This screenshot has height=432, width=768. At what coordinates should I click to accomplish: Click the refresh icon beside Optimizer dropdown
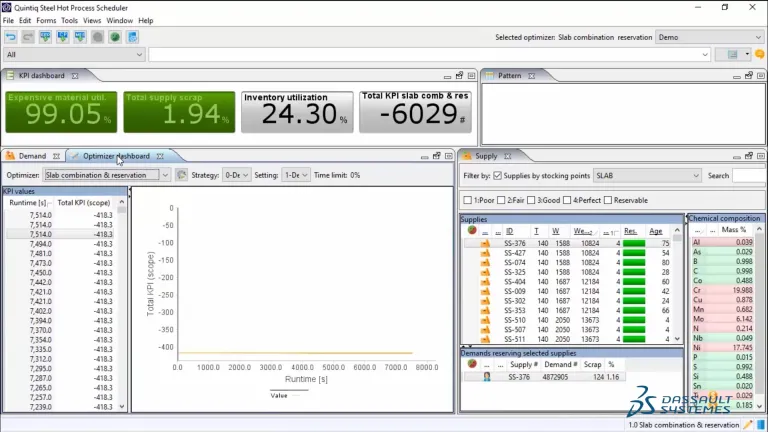[x=181, y=175]
